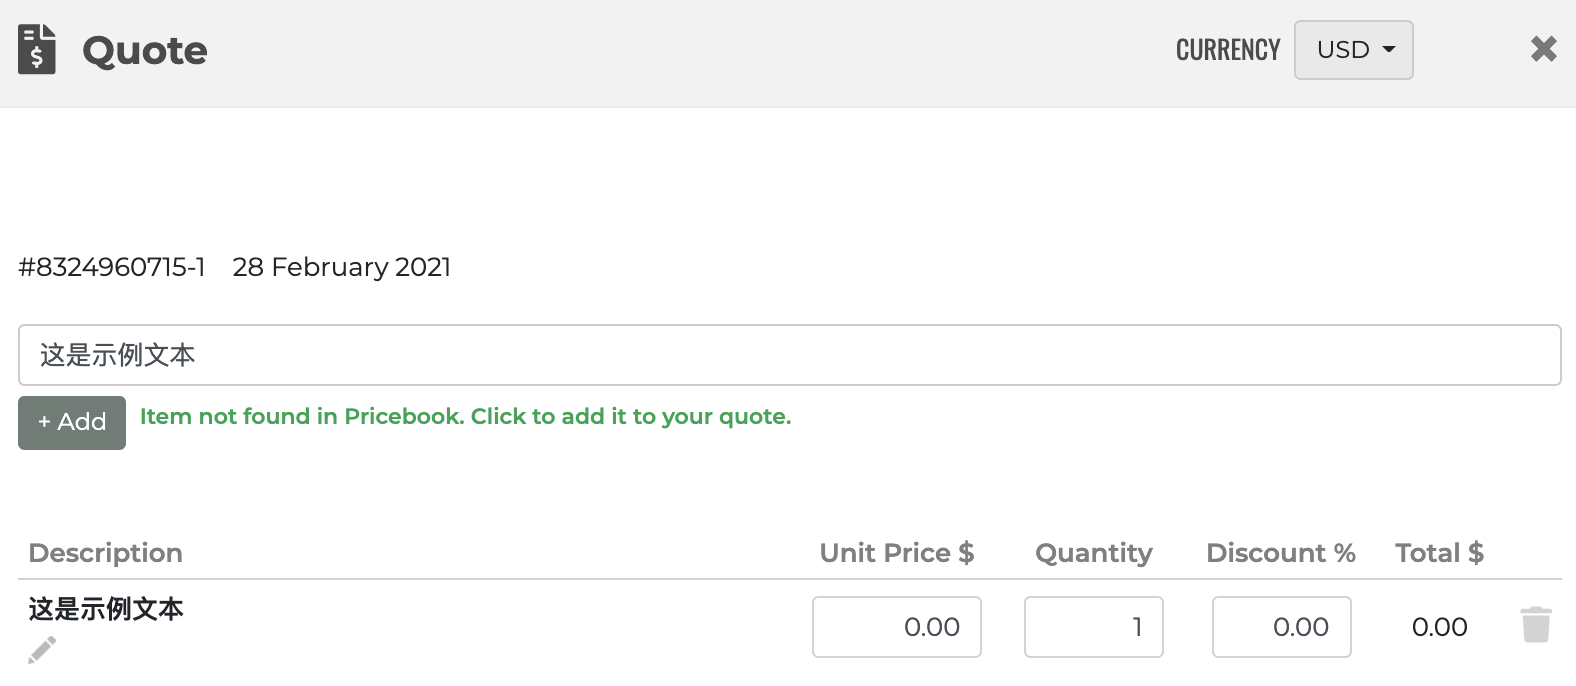
Task: Click the Quote document dollar icon
Action: point(37,50)
